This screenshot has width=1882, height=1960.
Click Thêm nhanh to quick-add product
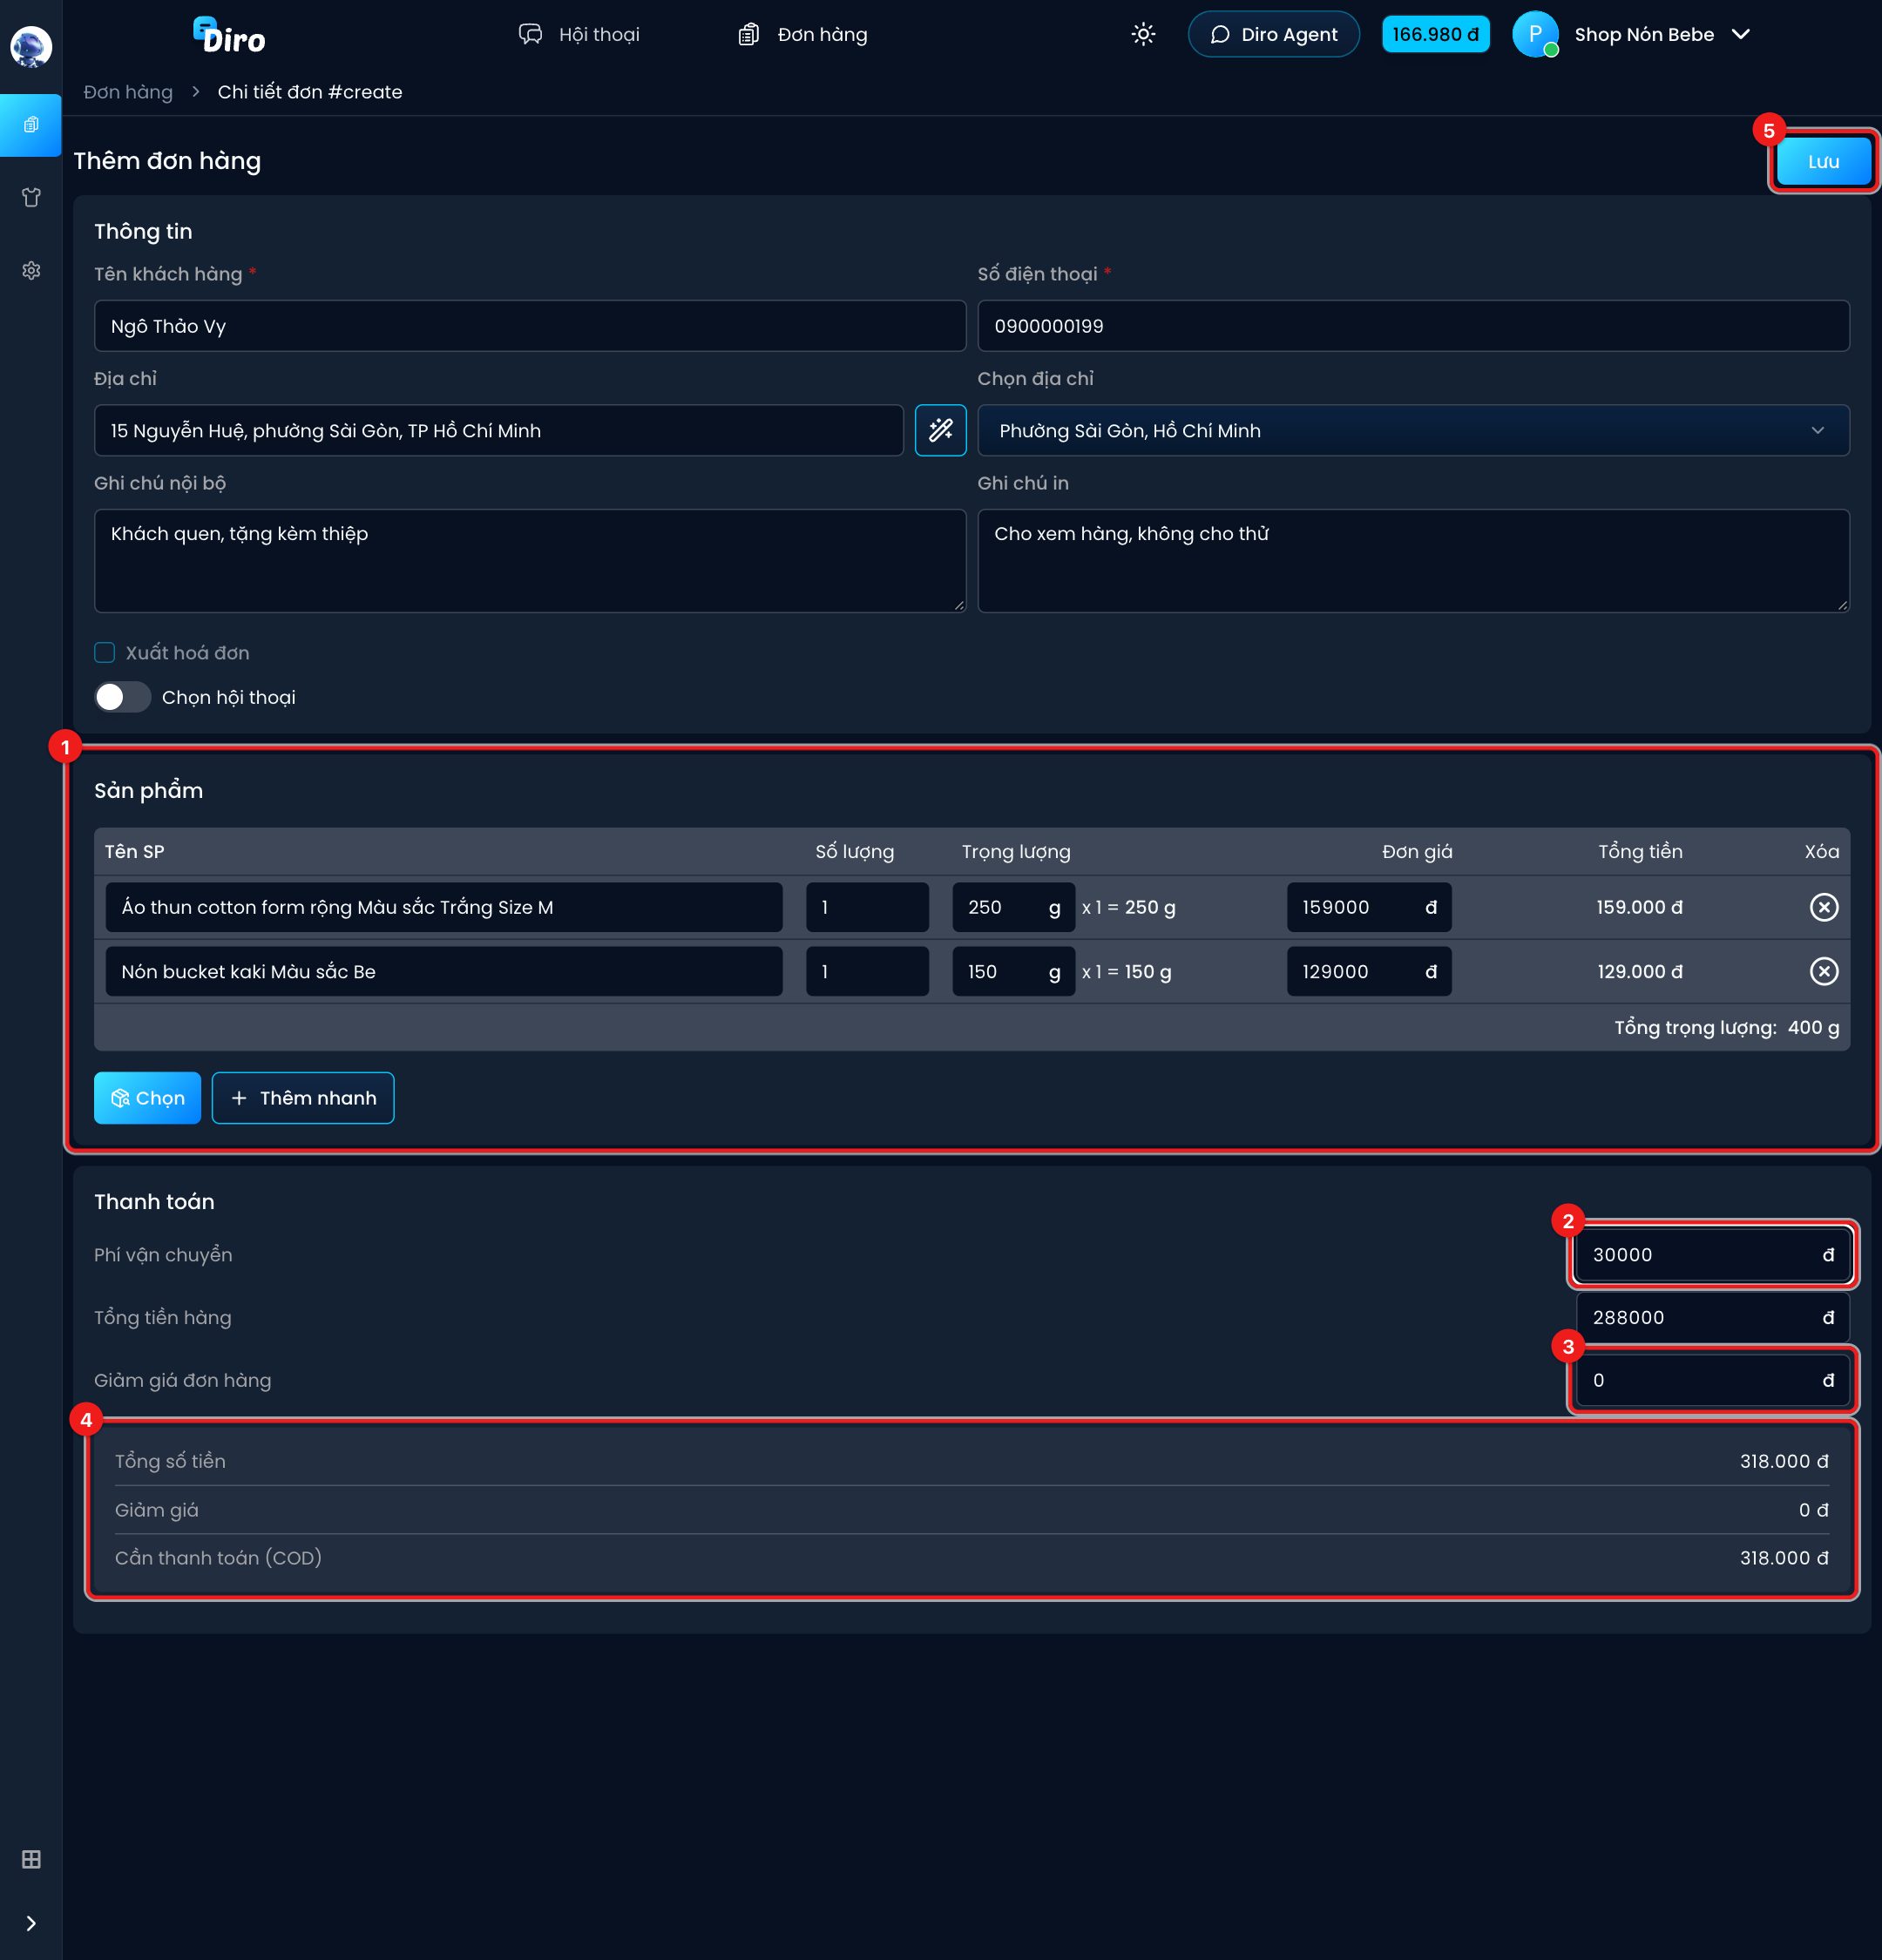point(303,1098)
